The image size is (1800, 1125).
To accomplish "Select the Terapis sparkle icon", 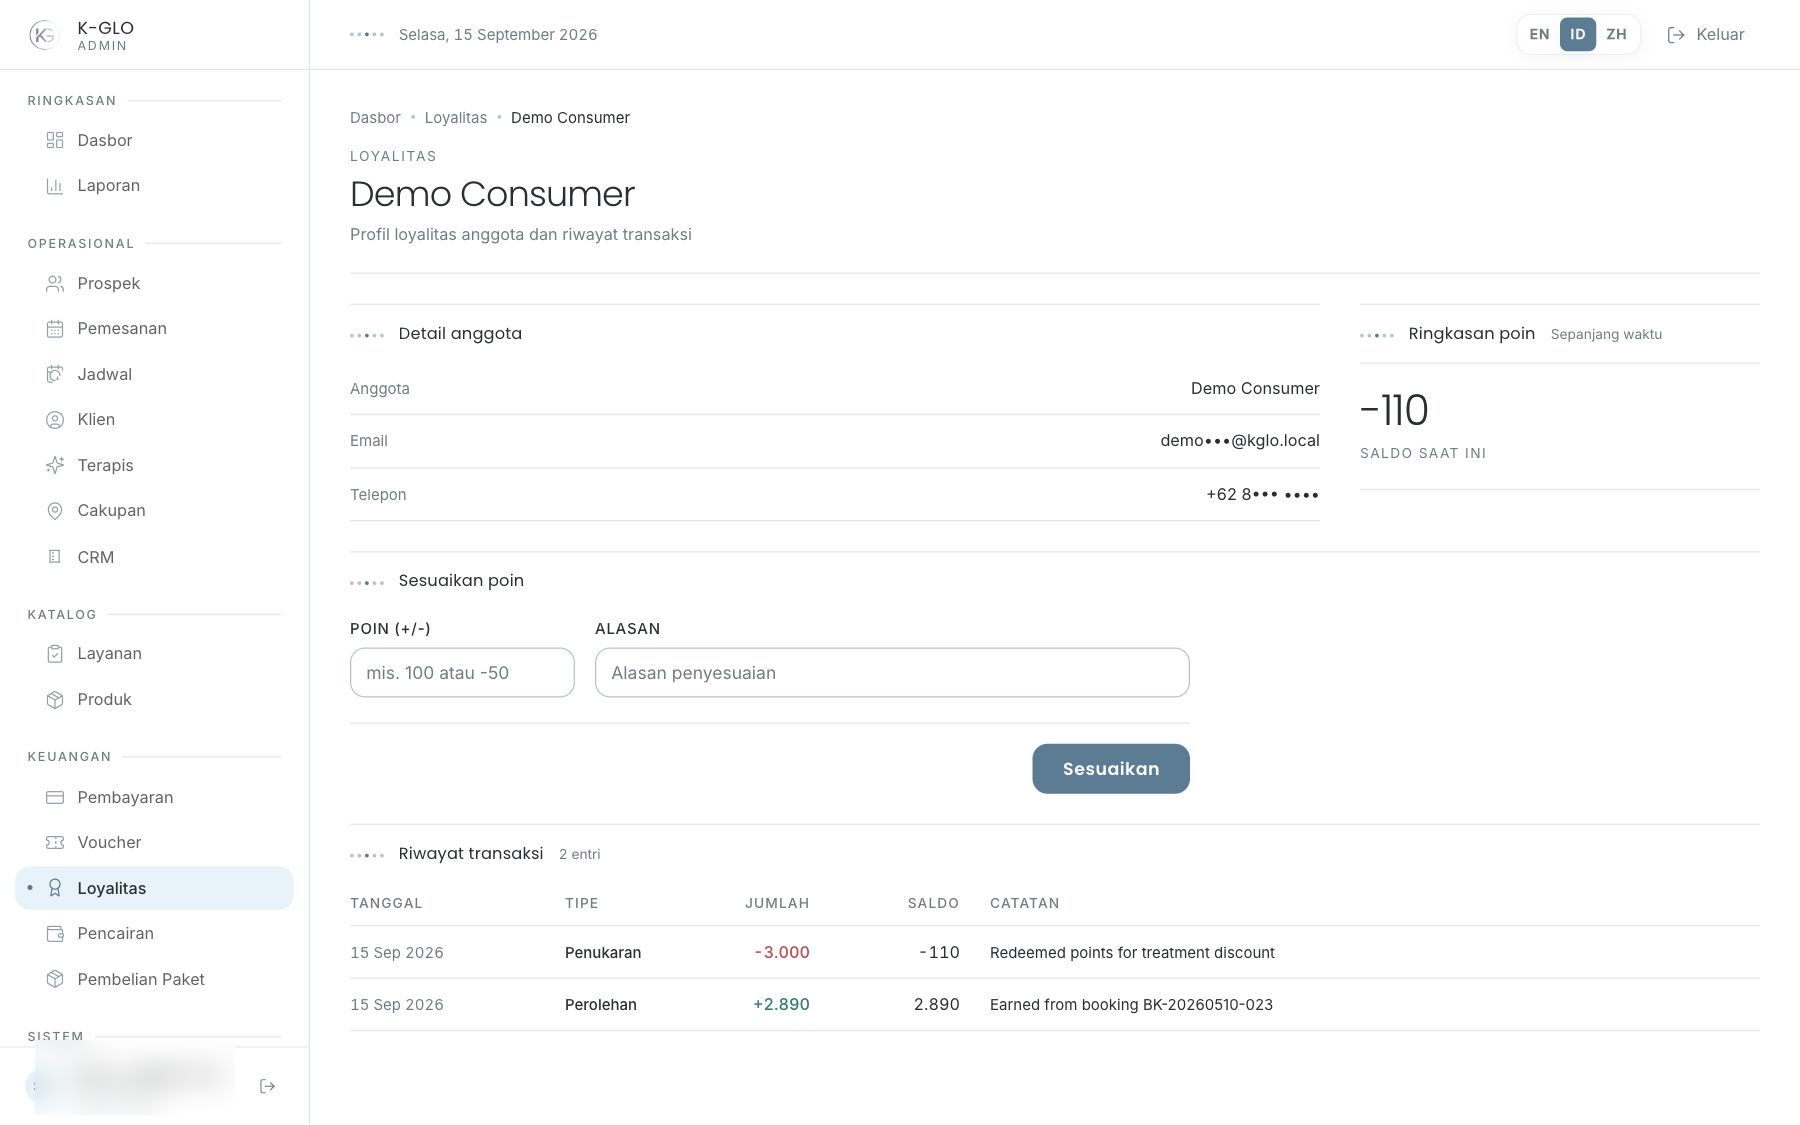I will tap(55, 465).
